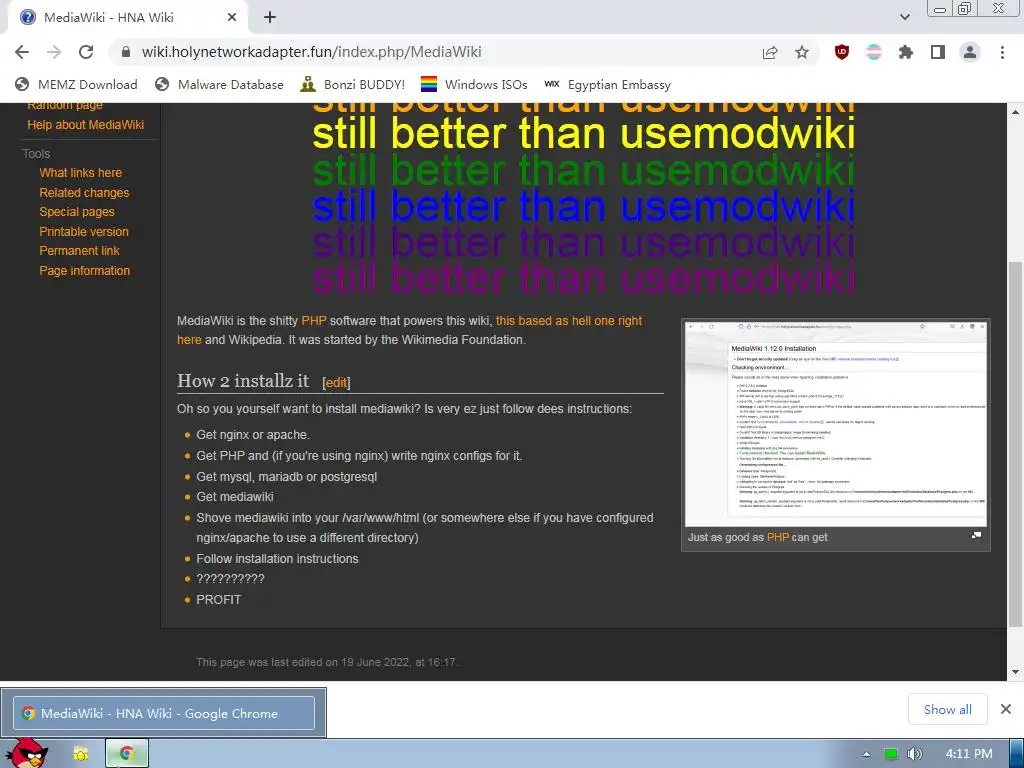Open a new tab with the plus button
The width and height of the screenshot is (1024, 768).
(x=270, y=18)
